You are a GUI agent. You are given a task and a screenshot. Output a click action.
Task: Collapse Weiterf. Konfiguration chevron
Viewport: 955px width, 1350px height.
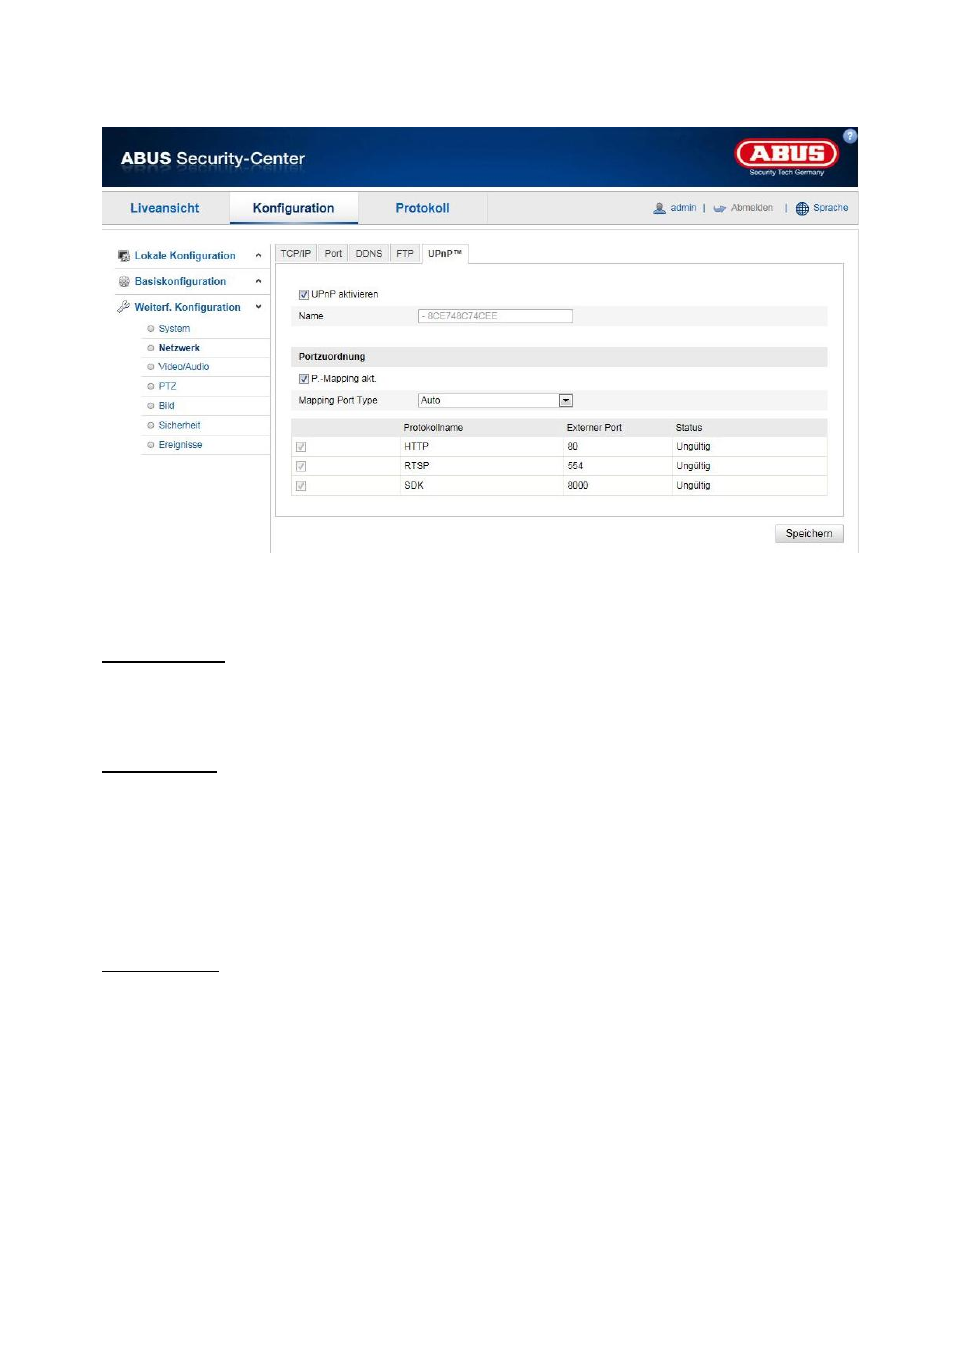point(258,307)
